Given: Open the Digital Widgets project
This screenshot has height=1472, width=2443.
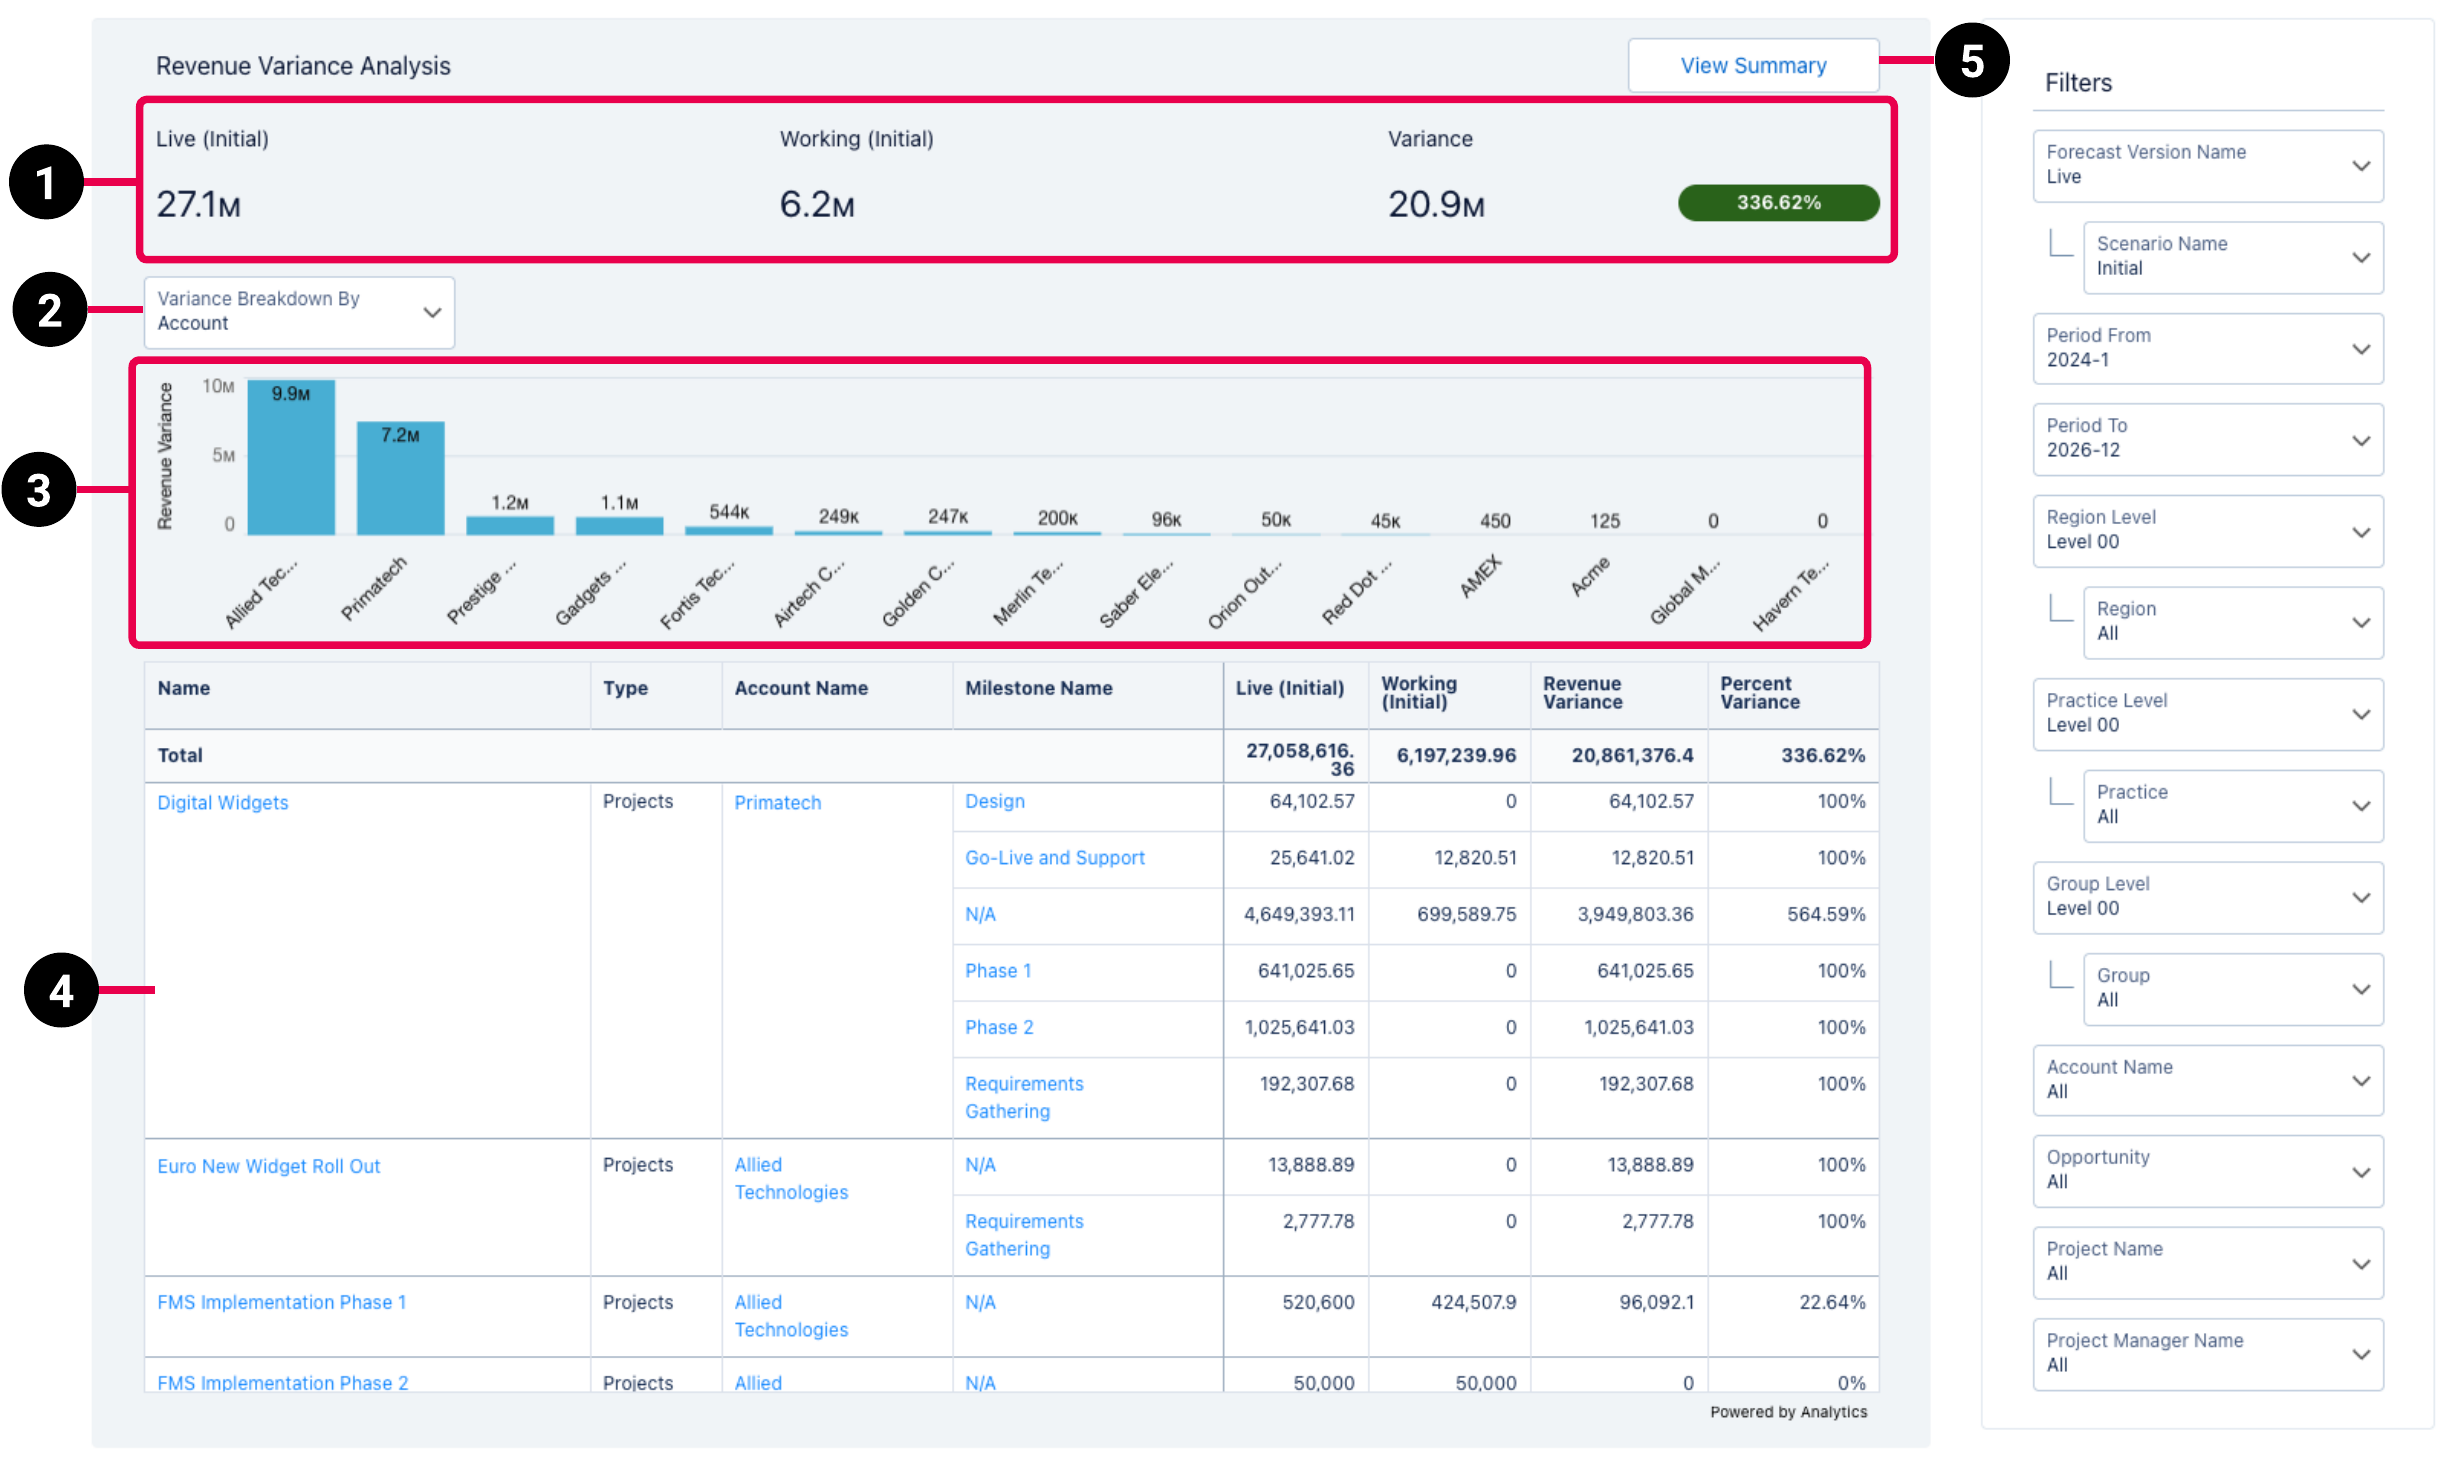Looking at the screenshot, I should point(222,802).
